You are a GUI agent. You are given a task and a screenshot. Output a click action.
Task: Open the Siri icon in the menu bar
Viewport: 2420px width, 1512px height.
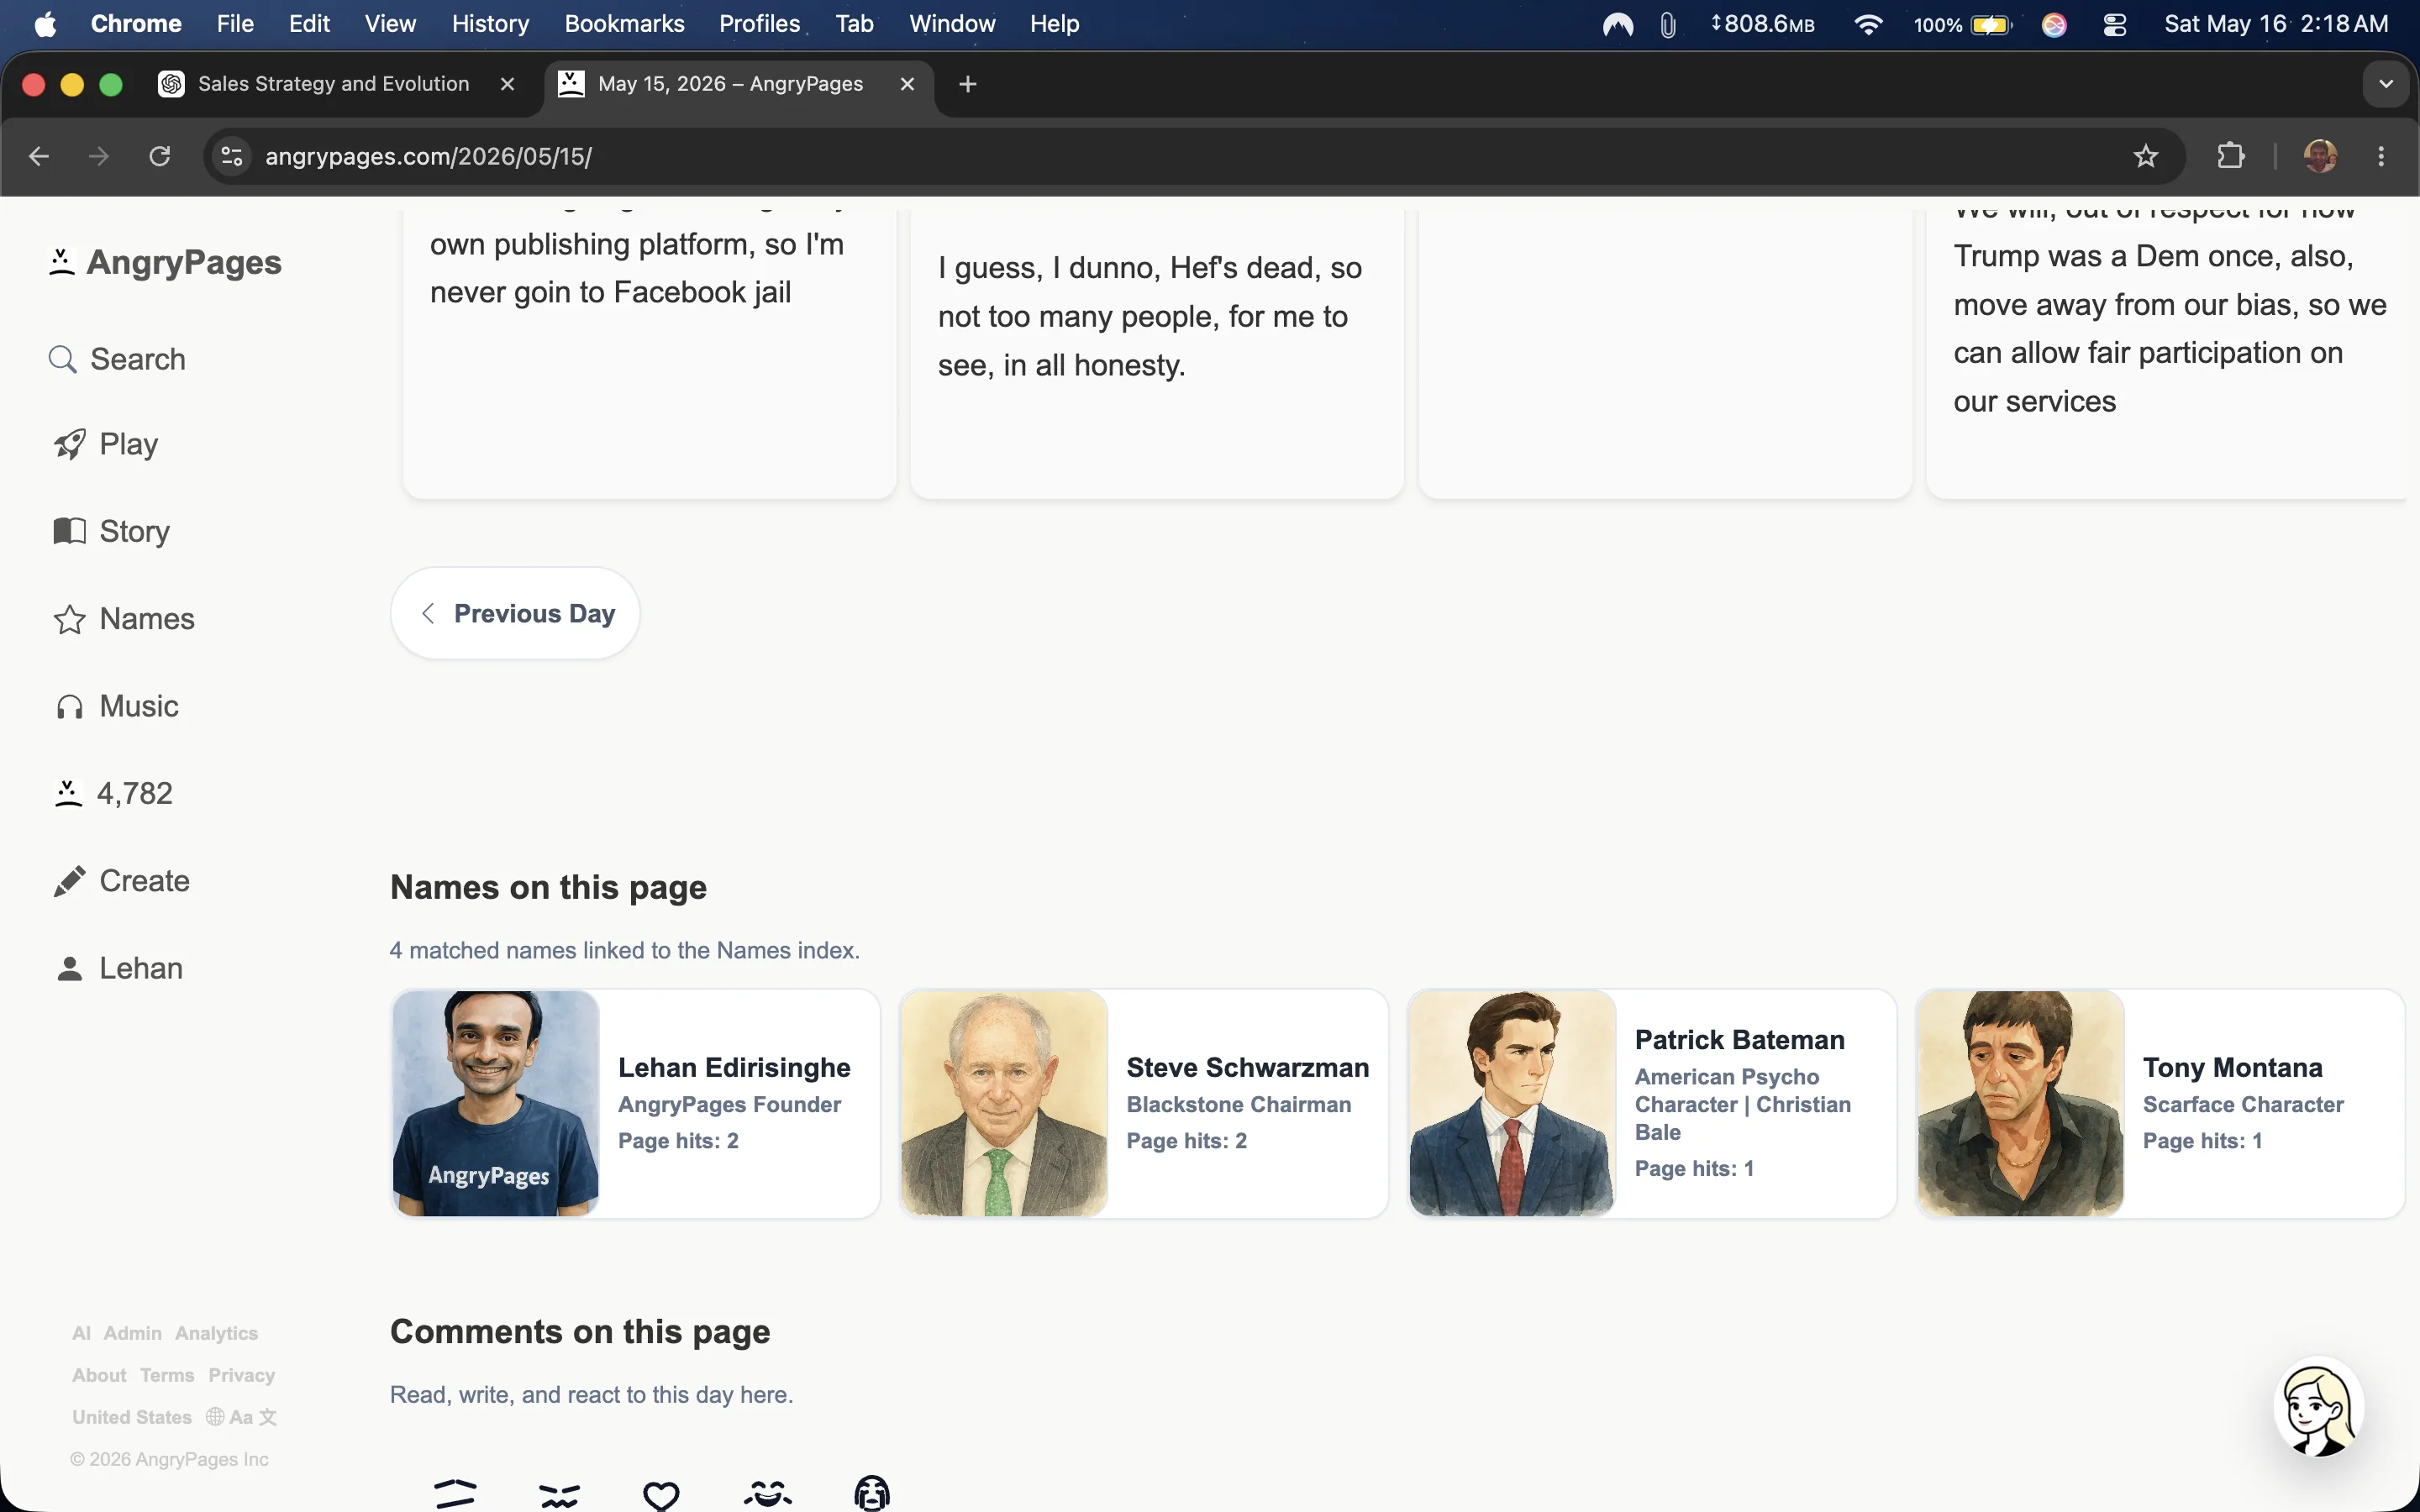(2054, 24)
